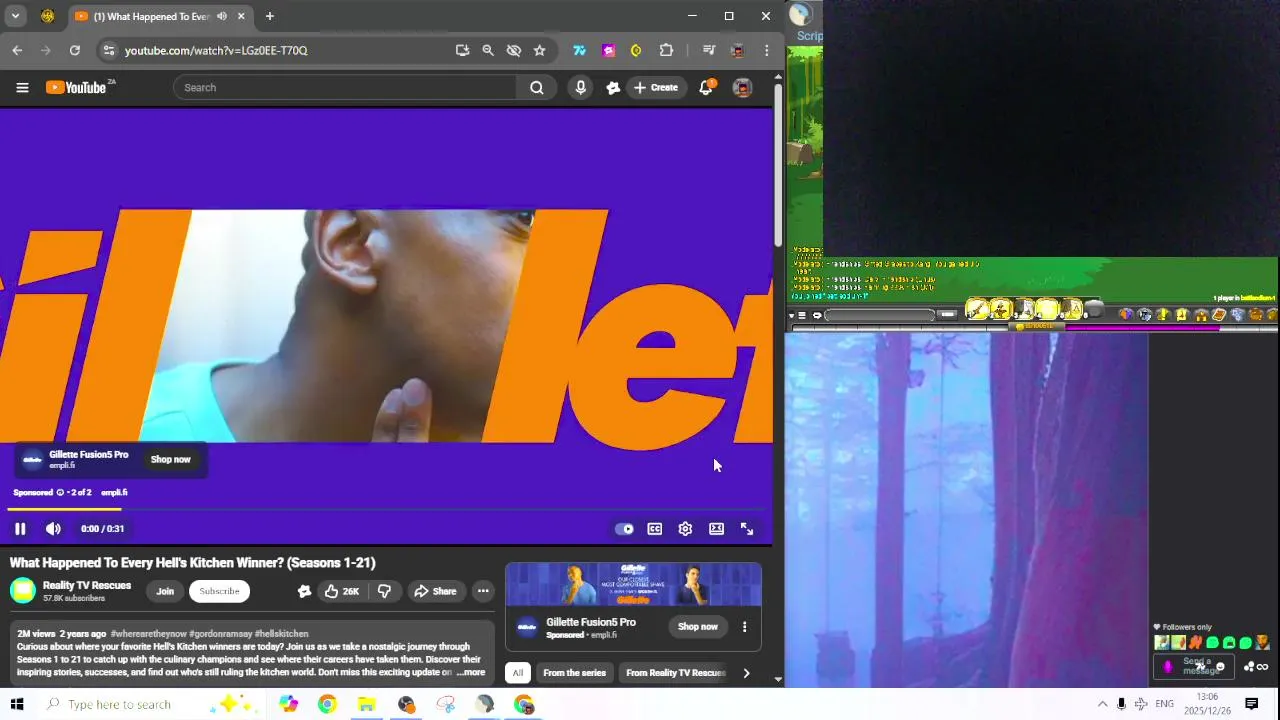The image size is (1280, 720).
Task: Switch to the pinned Chrome tab
Action: coord(48,16)
